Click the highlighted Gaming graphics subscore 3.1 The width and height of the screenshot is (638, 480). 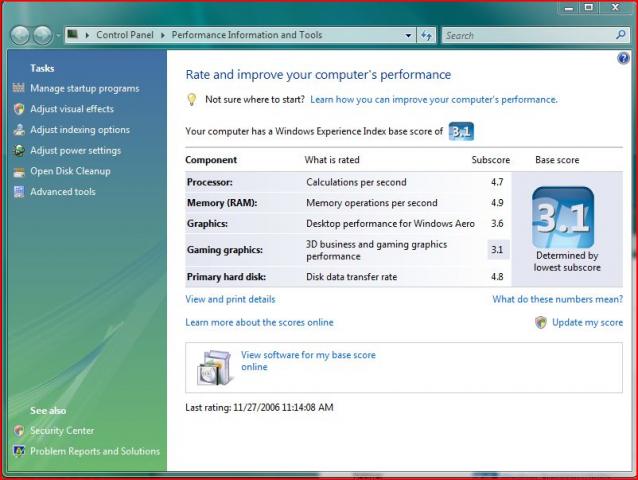pyautogui.click(x=498, y=250)
